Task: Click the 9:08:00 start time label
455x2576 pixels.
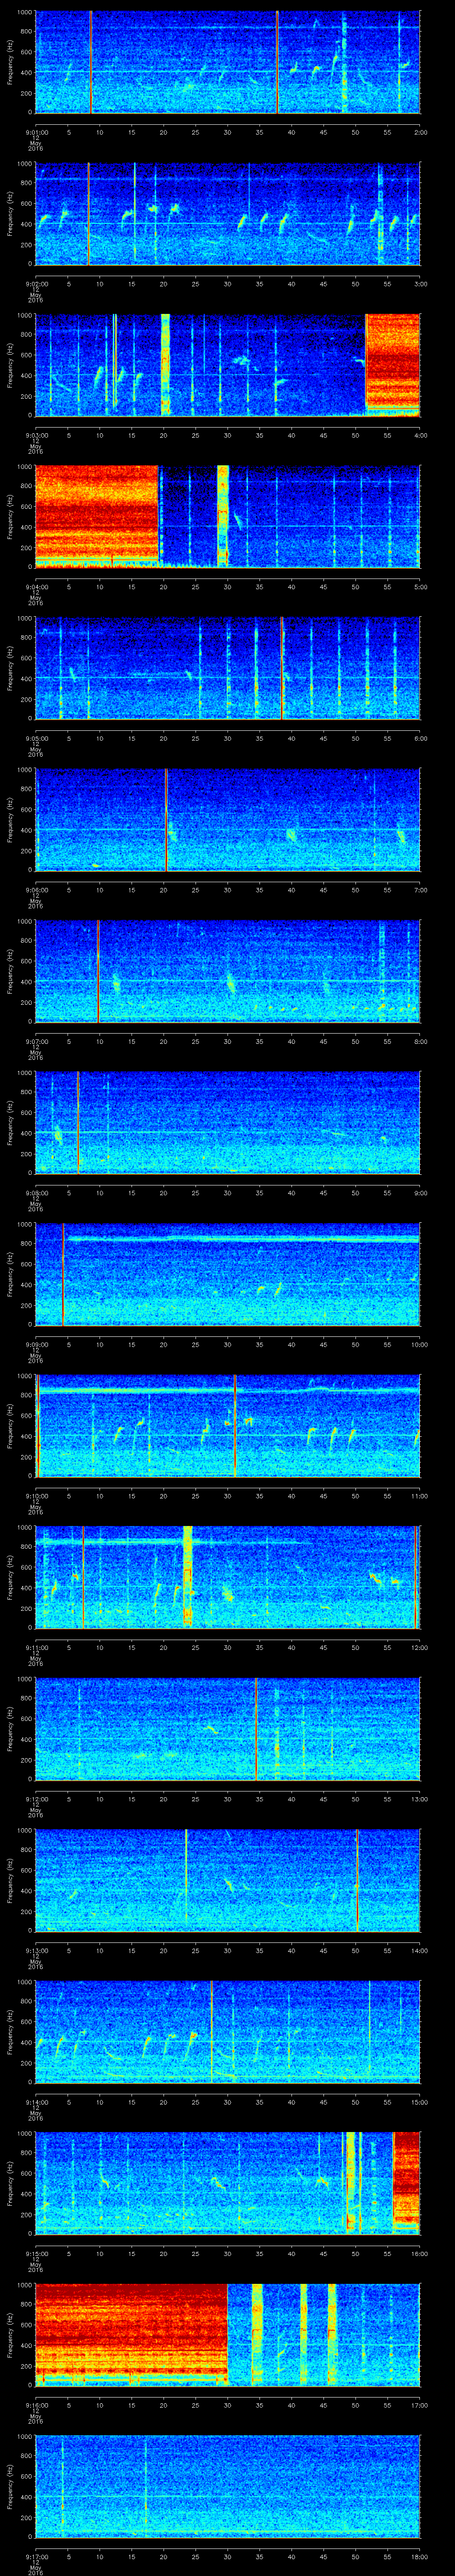Action: click(x=36, y=1193)
